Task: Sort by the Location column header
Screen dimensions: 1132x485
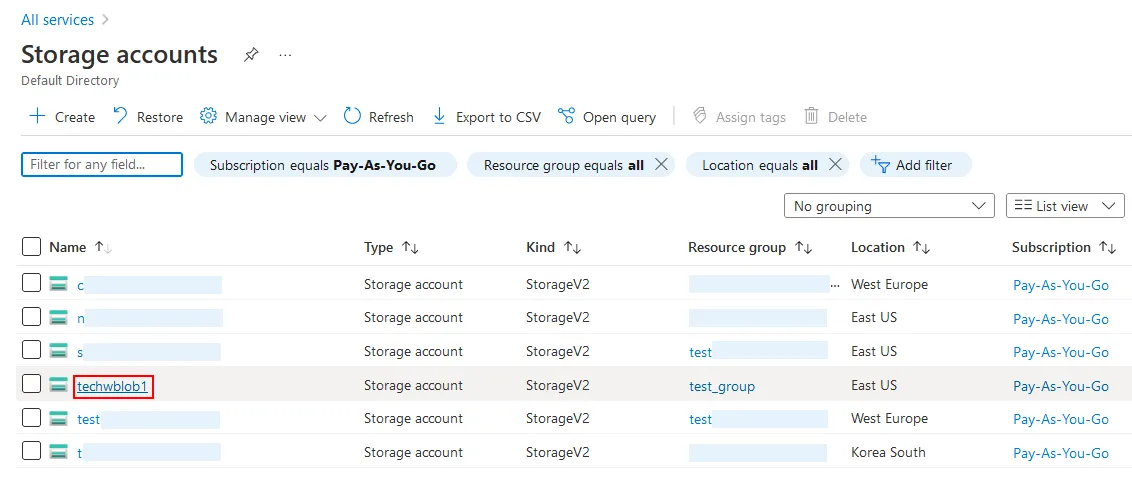Action: [x=877, y=247]
